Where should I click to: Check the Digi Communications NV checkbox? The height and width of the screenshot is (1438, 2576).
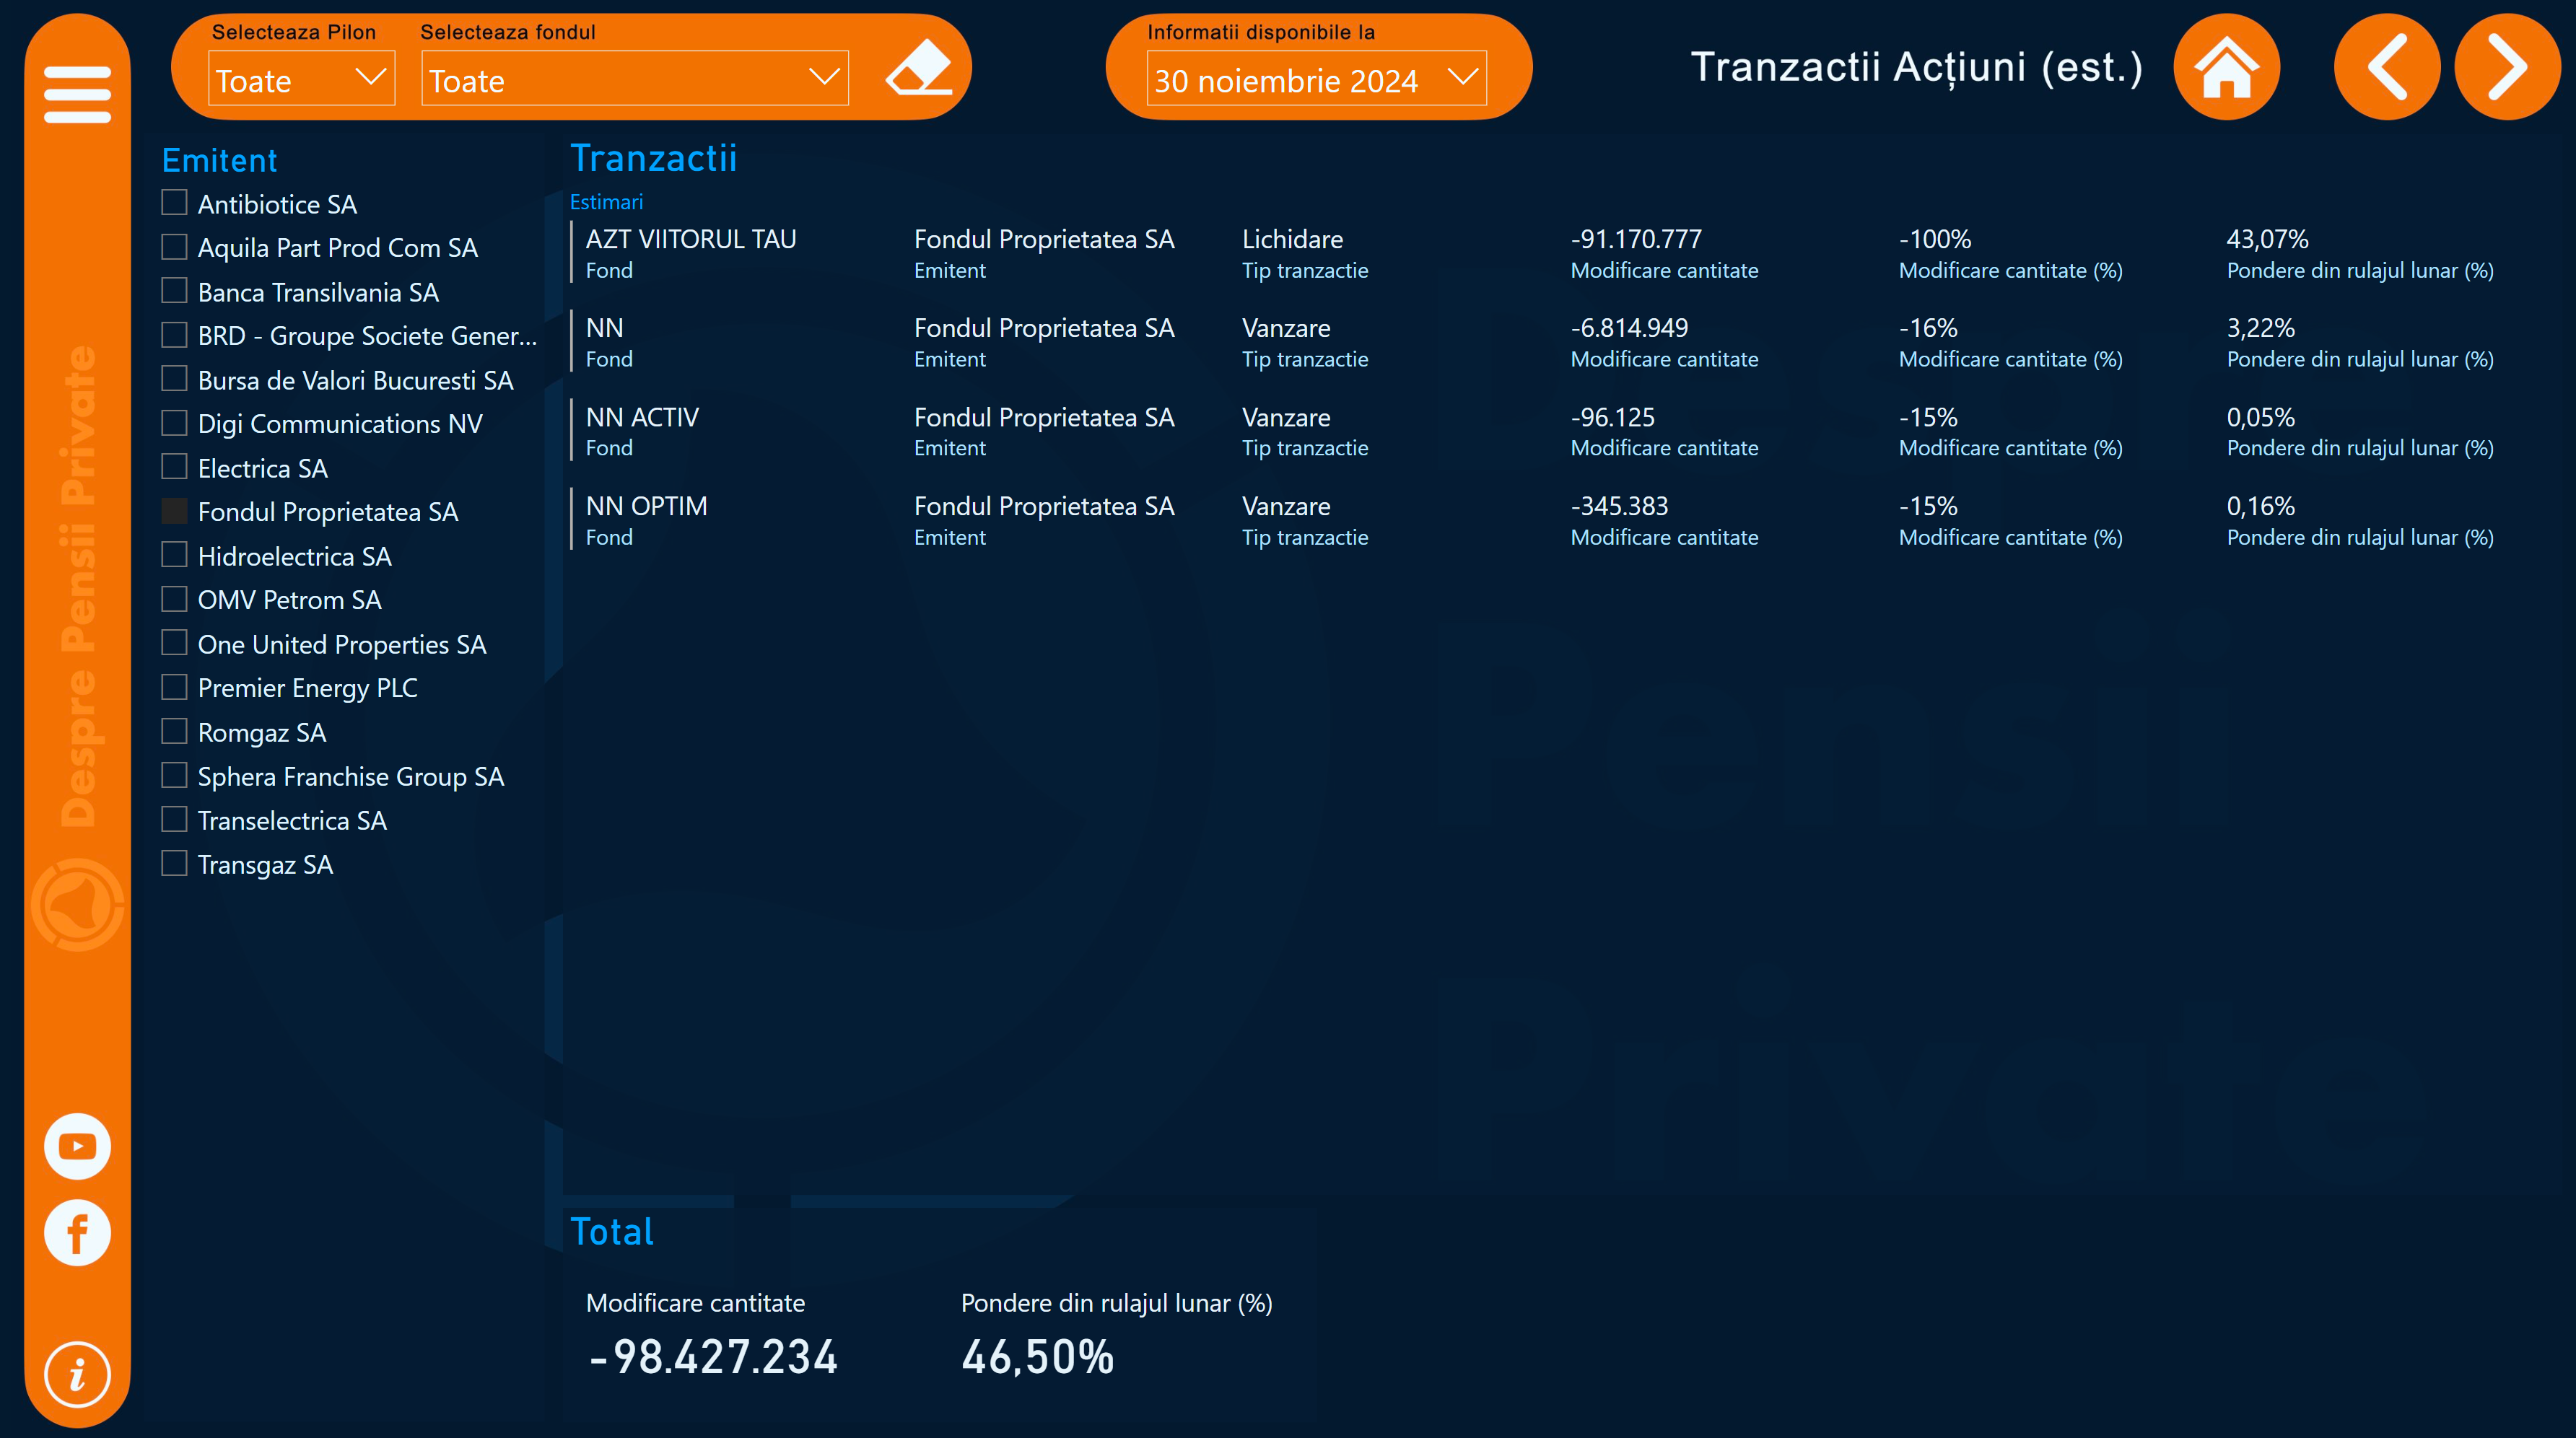(x=174, y=423)
